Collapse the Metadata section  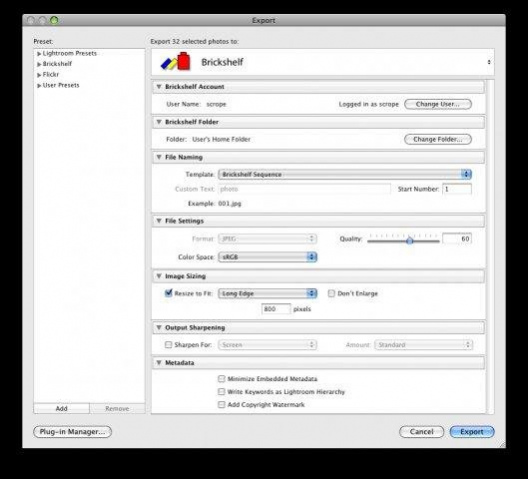pyautogui.click(x=159, y=363)
